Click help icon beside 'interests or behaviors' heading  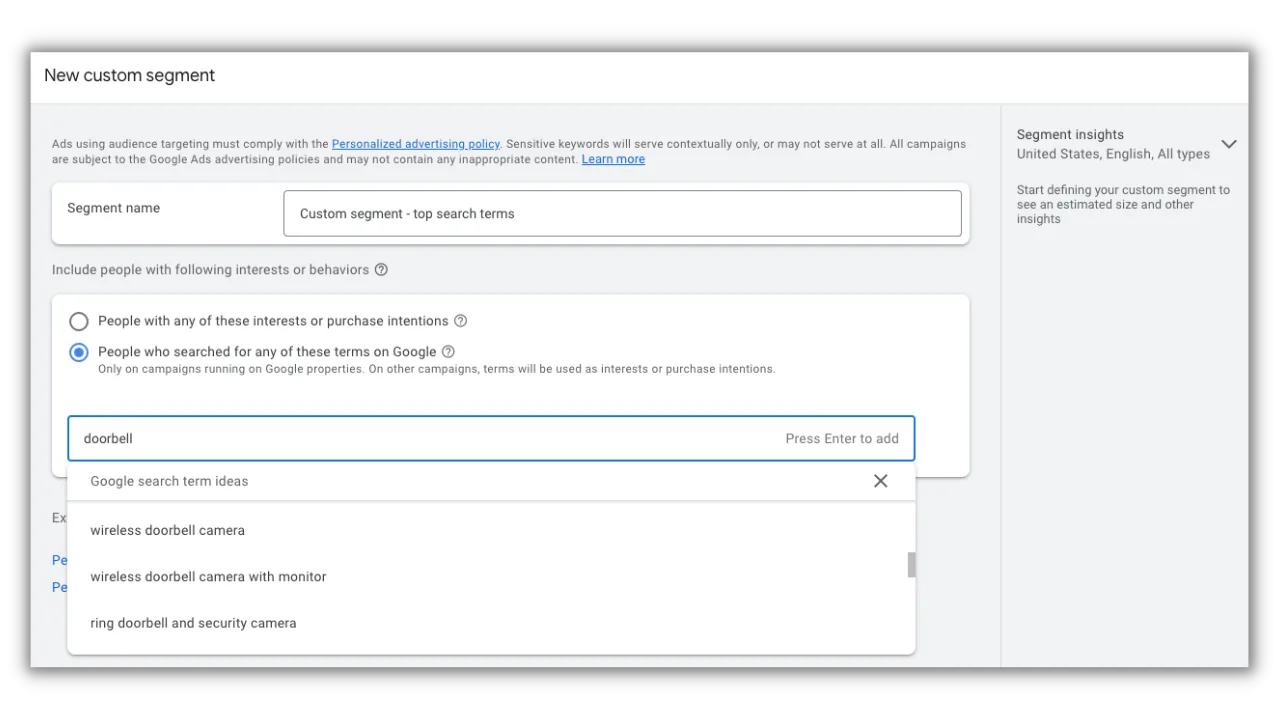pyautogui.click(x=381, y=270)
